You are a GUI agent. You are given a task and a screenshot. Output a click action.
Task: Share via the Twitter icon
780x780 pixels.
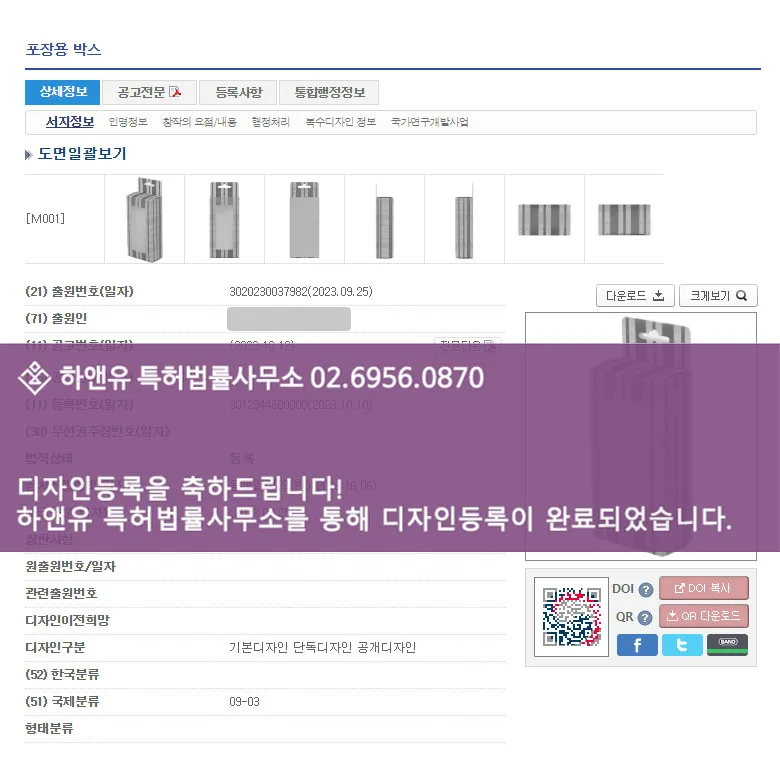point(682,645)
